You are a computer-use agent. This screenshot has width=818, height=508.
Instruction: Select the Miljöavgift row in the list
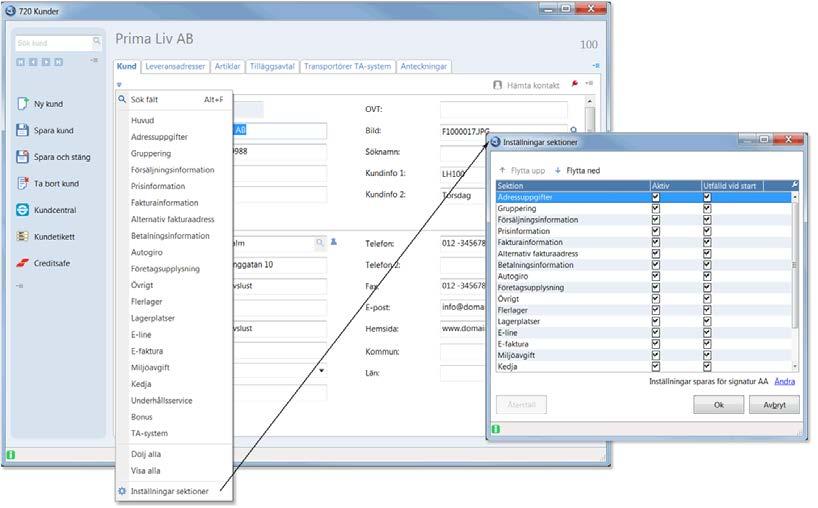coord(644,355)
